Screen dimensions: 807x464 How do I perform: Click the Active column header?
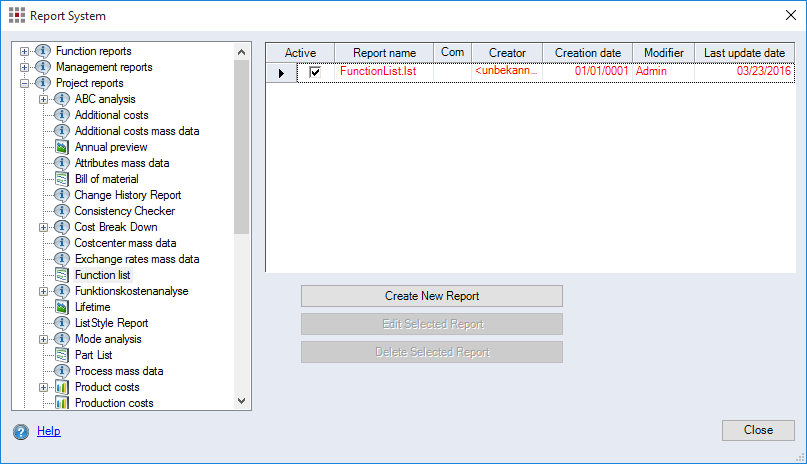tap(300, 52)
